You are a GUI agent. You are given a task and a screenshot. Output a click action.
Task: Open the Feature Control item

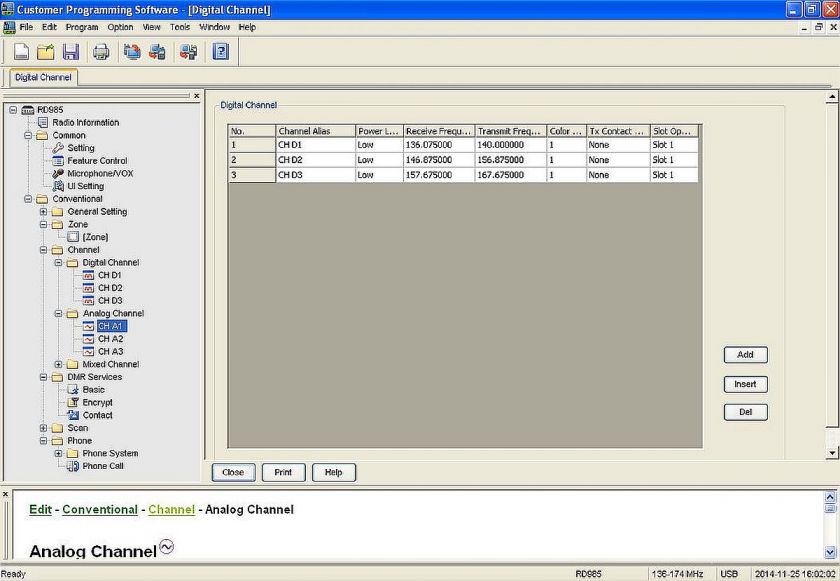click(98, 161)
